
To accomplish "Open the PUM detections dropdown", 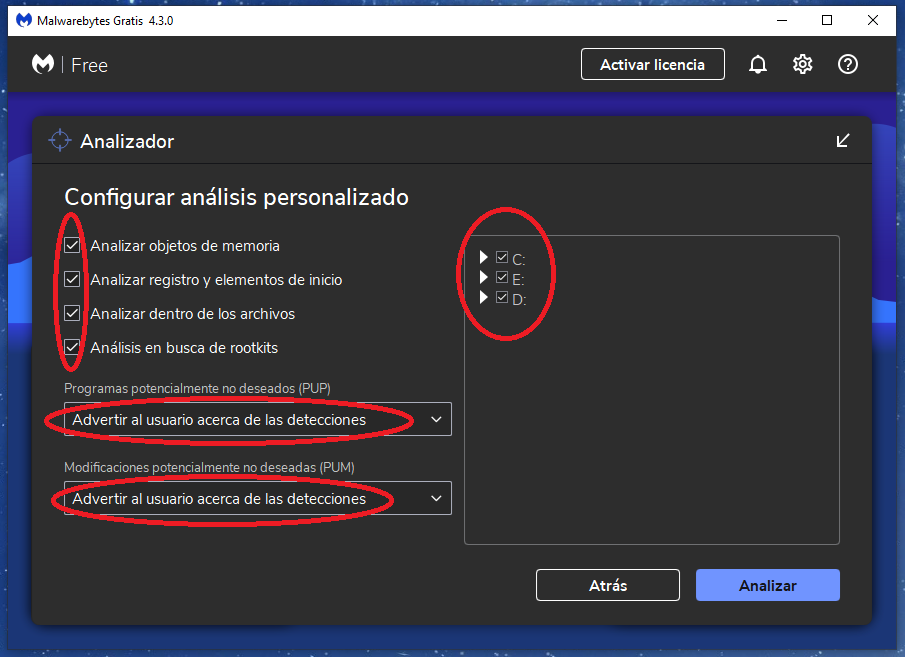I will [x=257, y=498].
